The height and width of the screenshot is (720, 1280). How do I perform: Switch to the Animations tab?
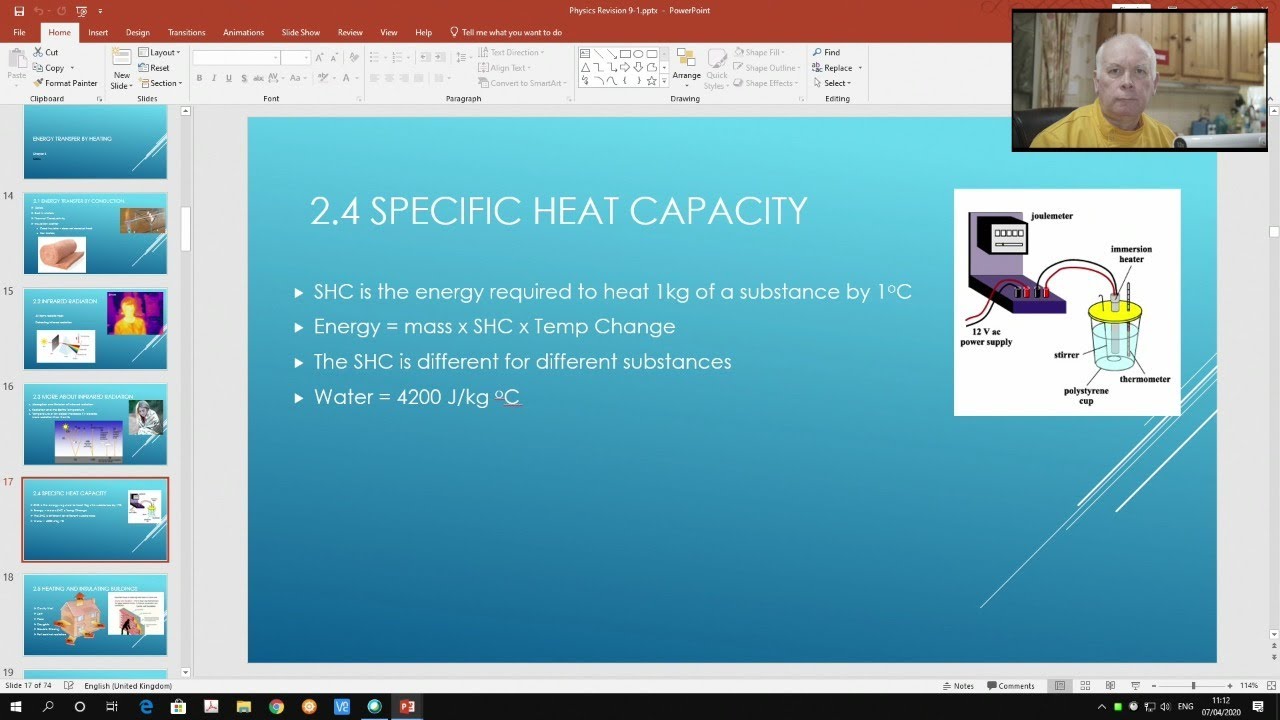[x=244, y=32]
